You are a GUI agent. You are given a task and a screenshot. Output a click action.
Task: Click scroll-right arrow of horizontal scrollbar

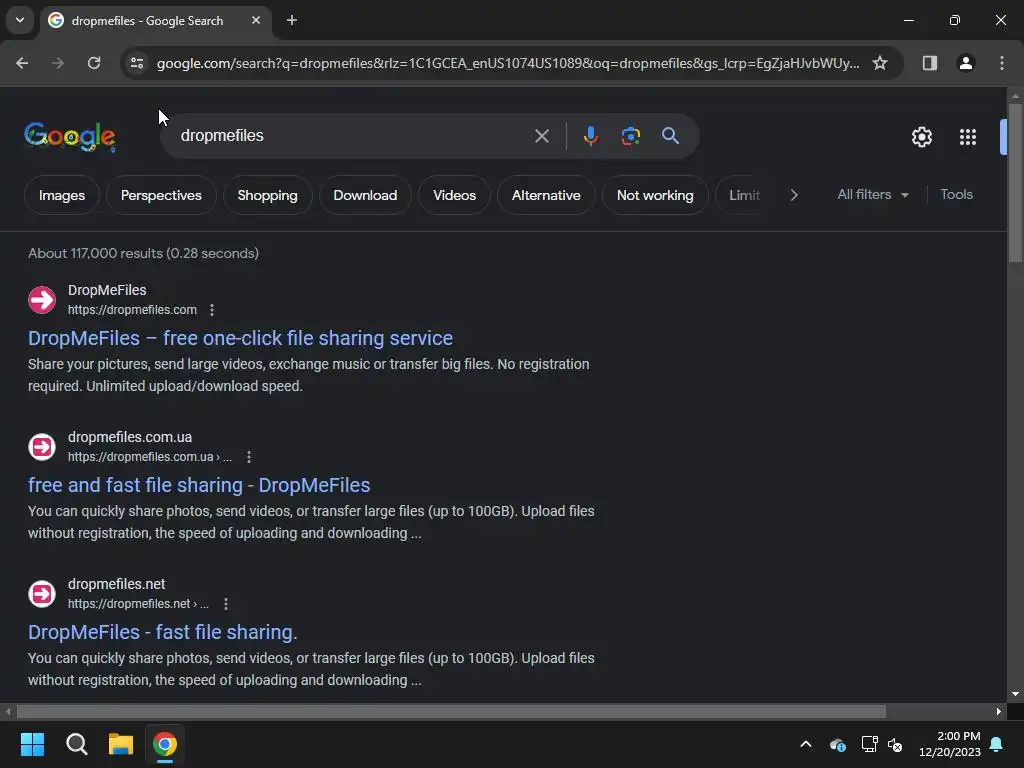tap(999, 711)
